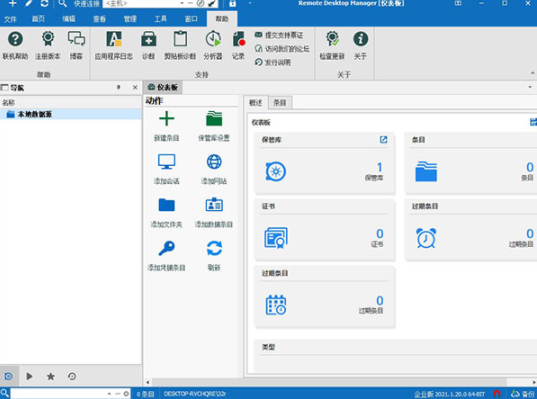Collapse the ribbon with the caret
This screenshot has height=399, width=537.
[532, 73]
